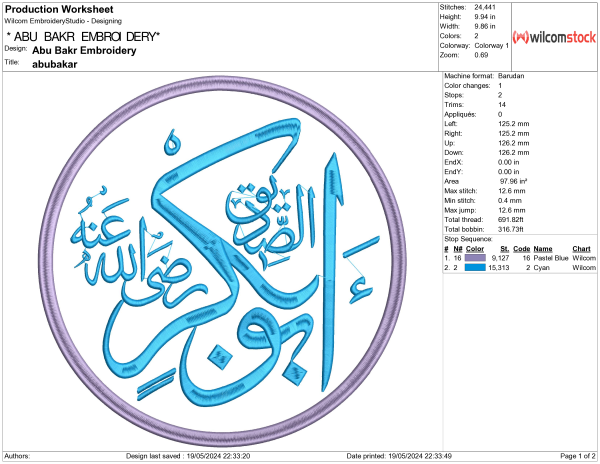This screenshot has width=600, height=464.
Task: Select total bobbin value '316.73ft'
Action: tap(510, 229)
